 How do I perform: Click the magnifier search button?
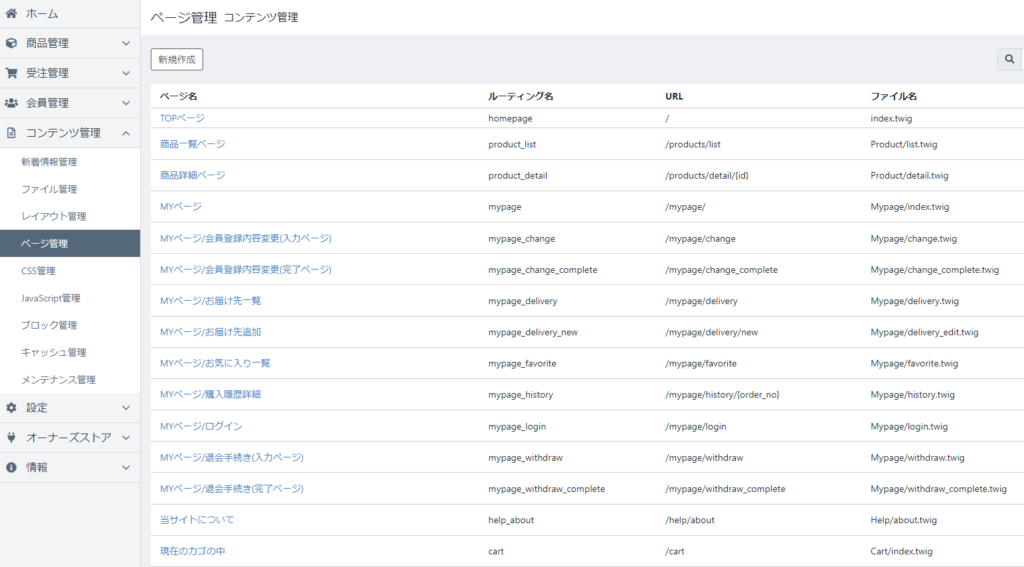point(1010,60)
